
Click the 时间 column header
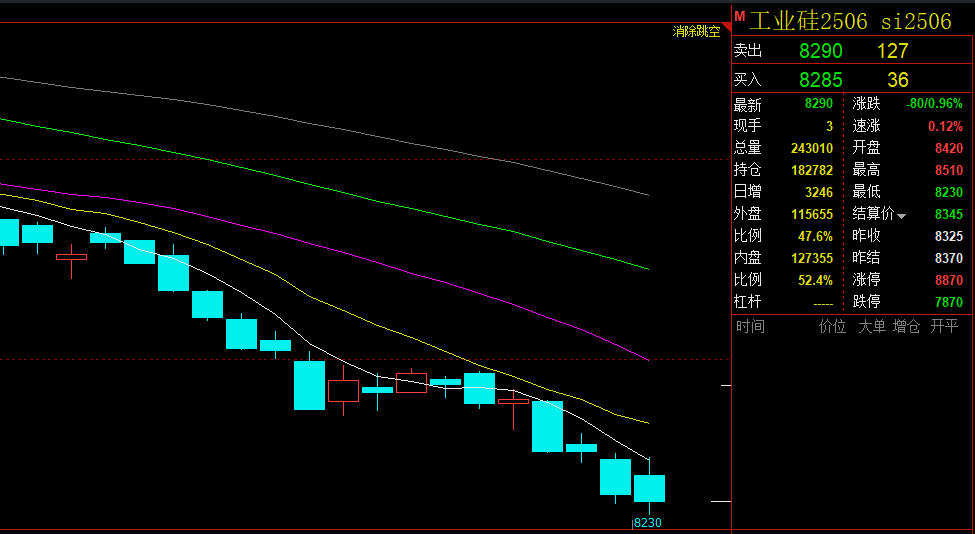(751, 326)
